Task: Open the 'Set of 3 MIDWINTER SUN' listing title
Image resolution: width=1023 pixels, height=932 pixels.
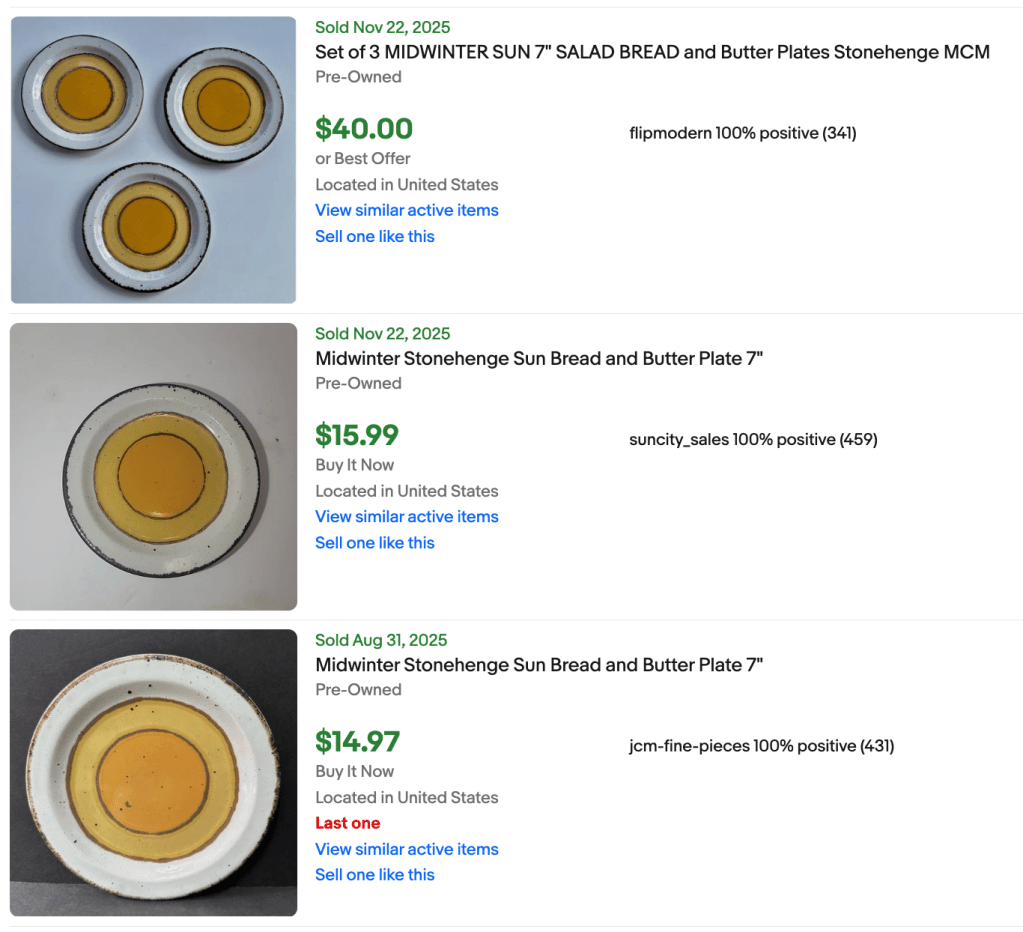Action: pyautogui.click(x=652, y=52)
